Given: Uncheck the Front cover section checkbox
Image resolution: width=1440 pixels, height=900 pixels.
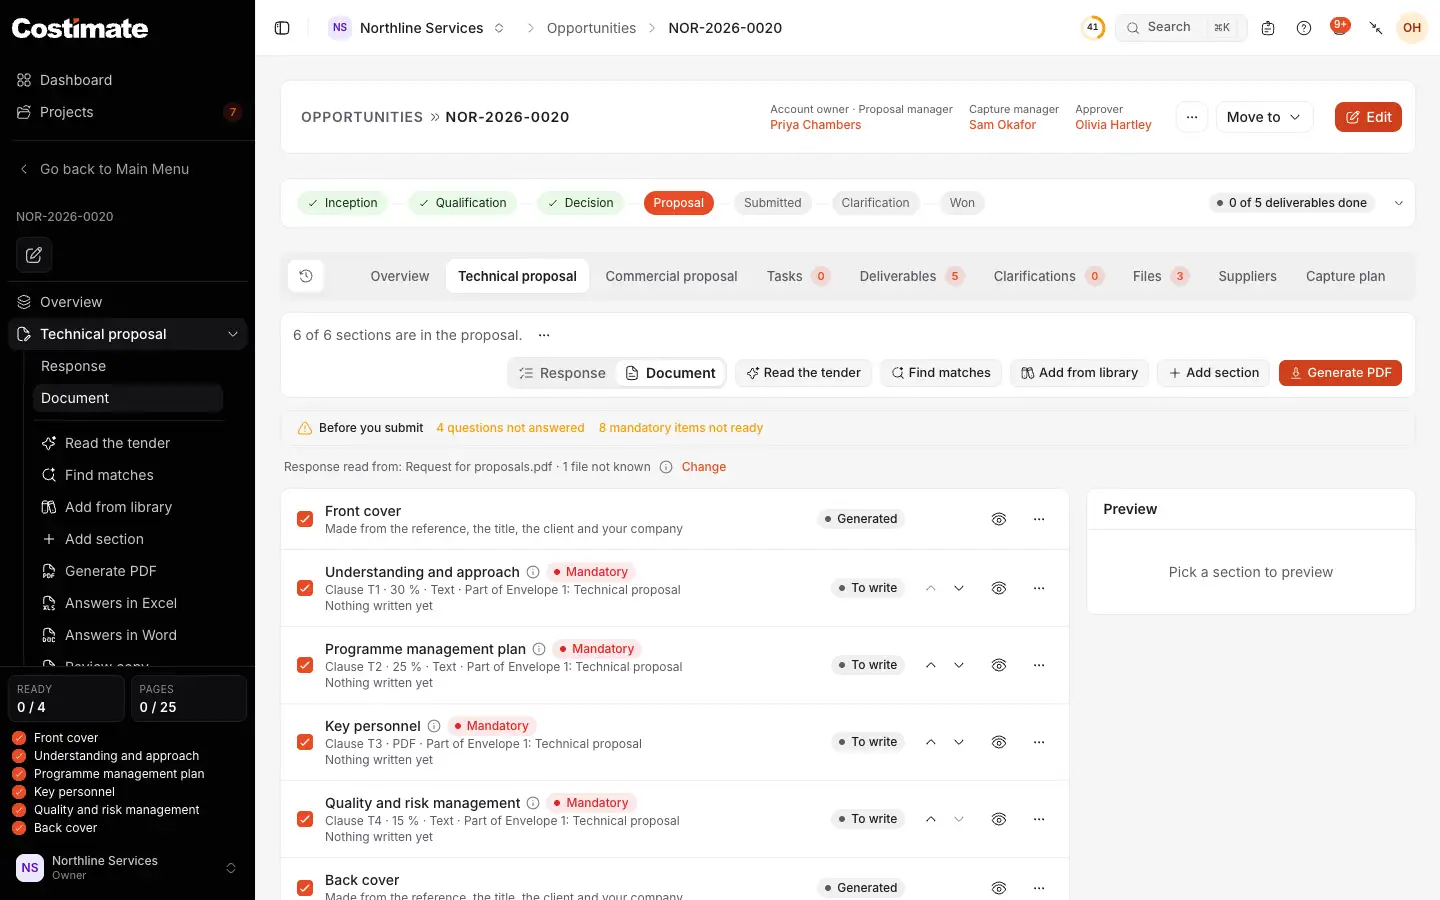Looking at the screenshot, I should tap(305, 519).
